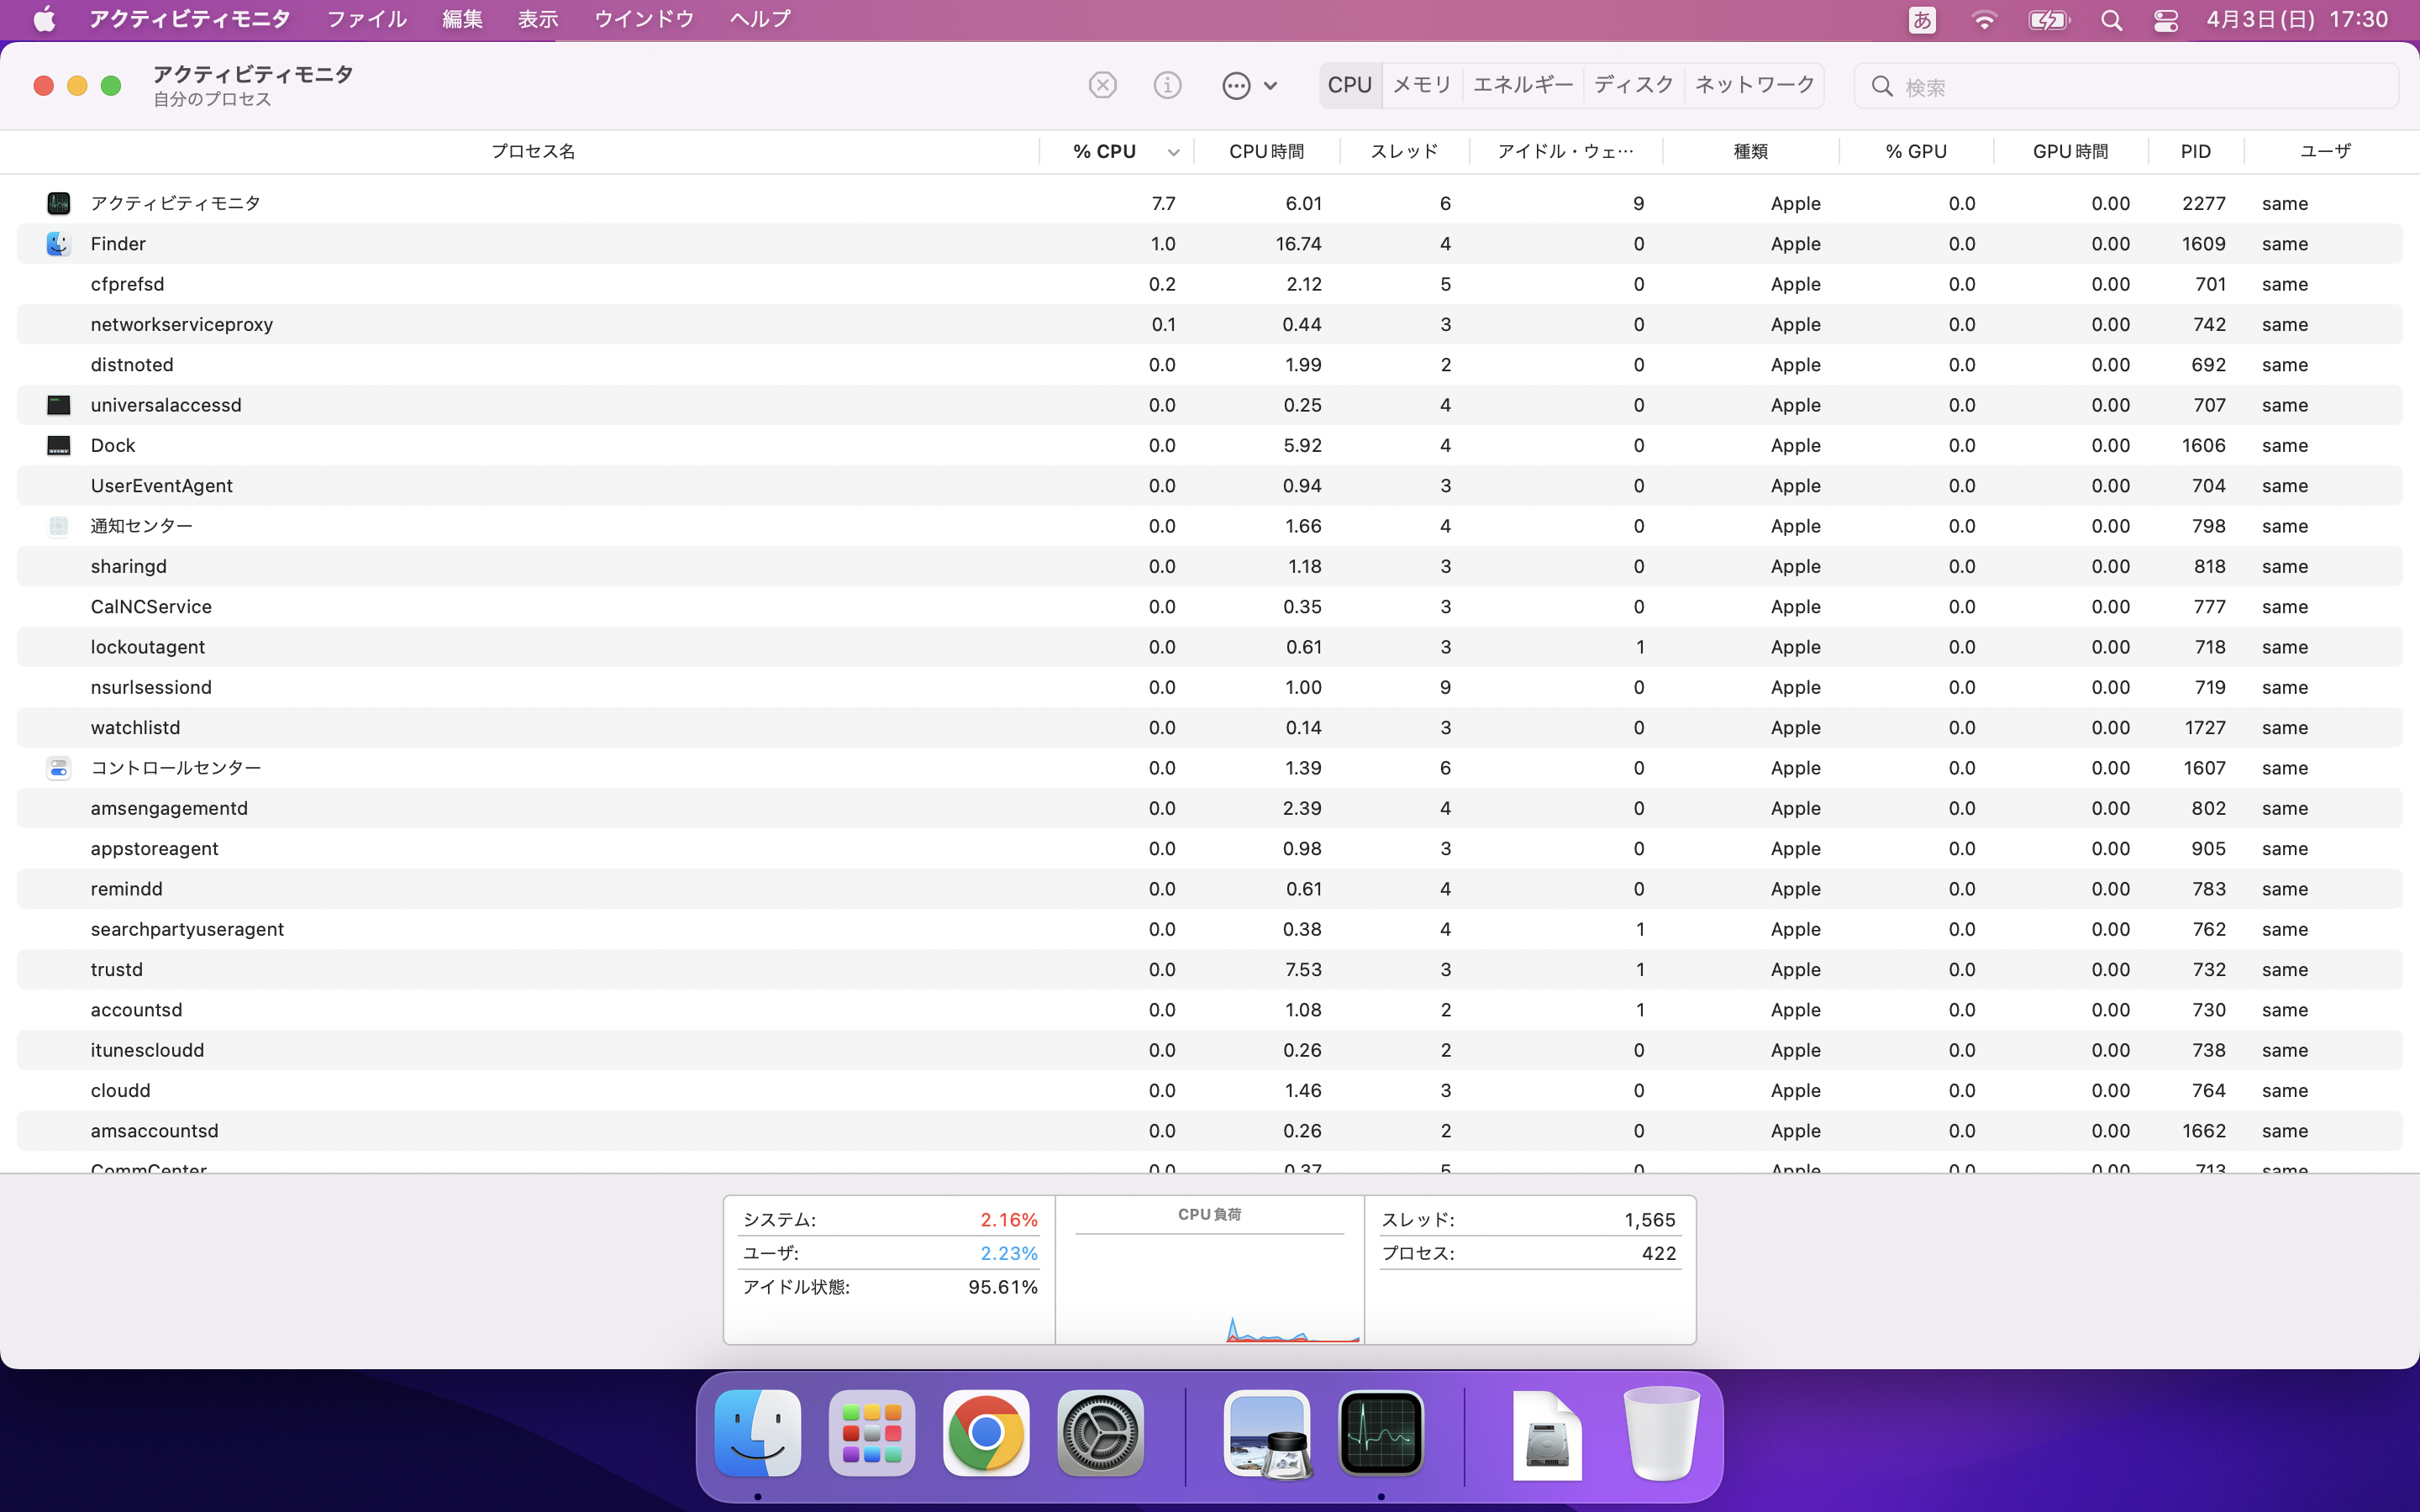Click the PID value 2277
This screenshot has width=2420, height=1512.
pyautogui.click(x=2203, y=204)
